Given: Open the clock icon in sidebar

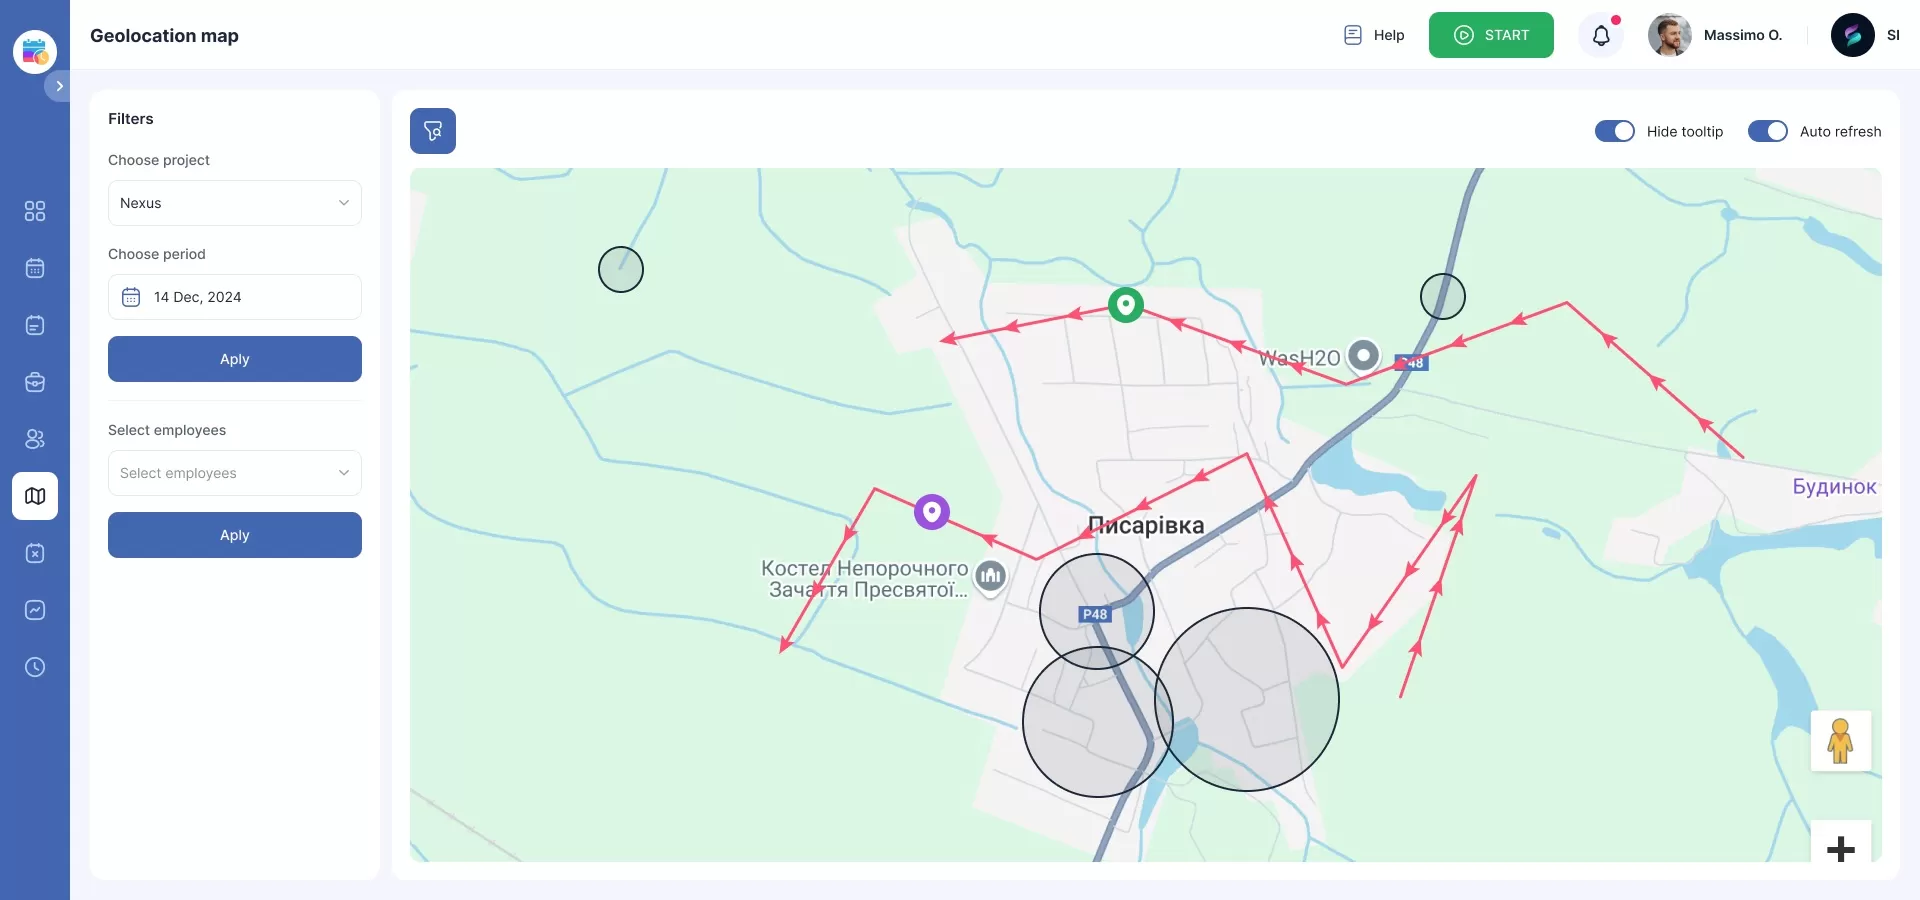Looking at the screenshot, I should (x=35, y=667).
